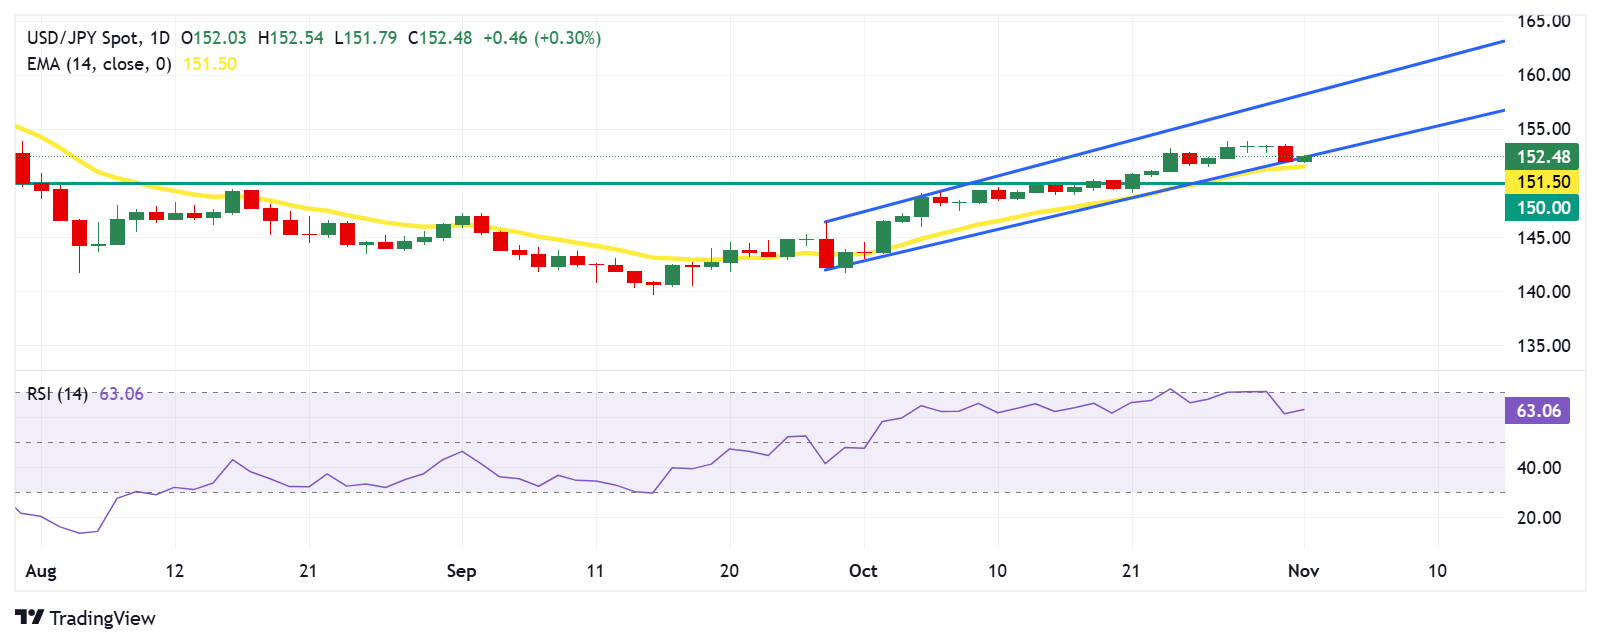Click the +0.46 (+0.30%) change value
This screenshot has height=644, width=1601.
pyautogui.click(x=541, y=38)
